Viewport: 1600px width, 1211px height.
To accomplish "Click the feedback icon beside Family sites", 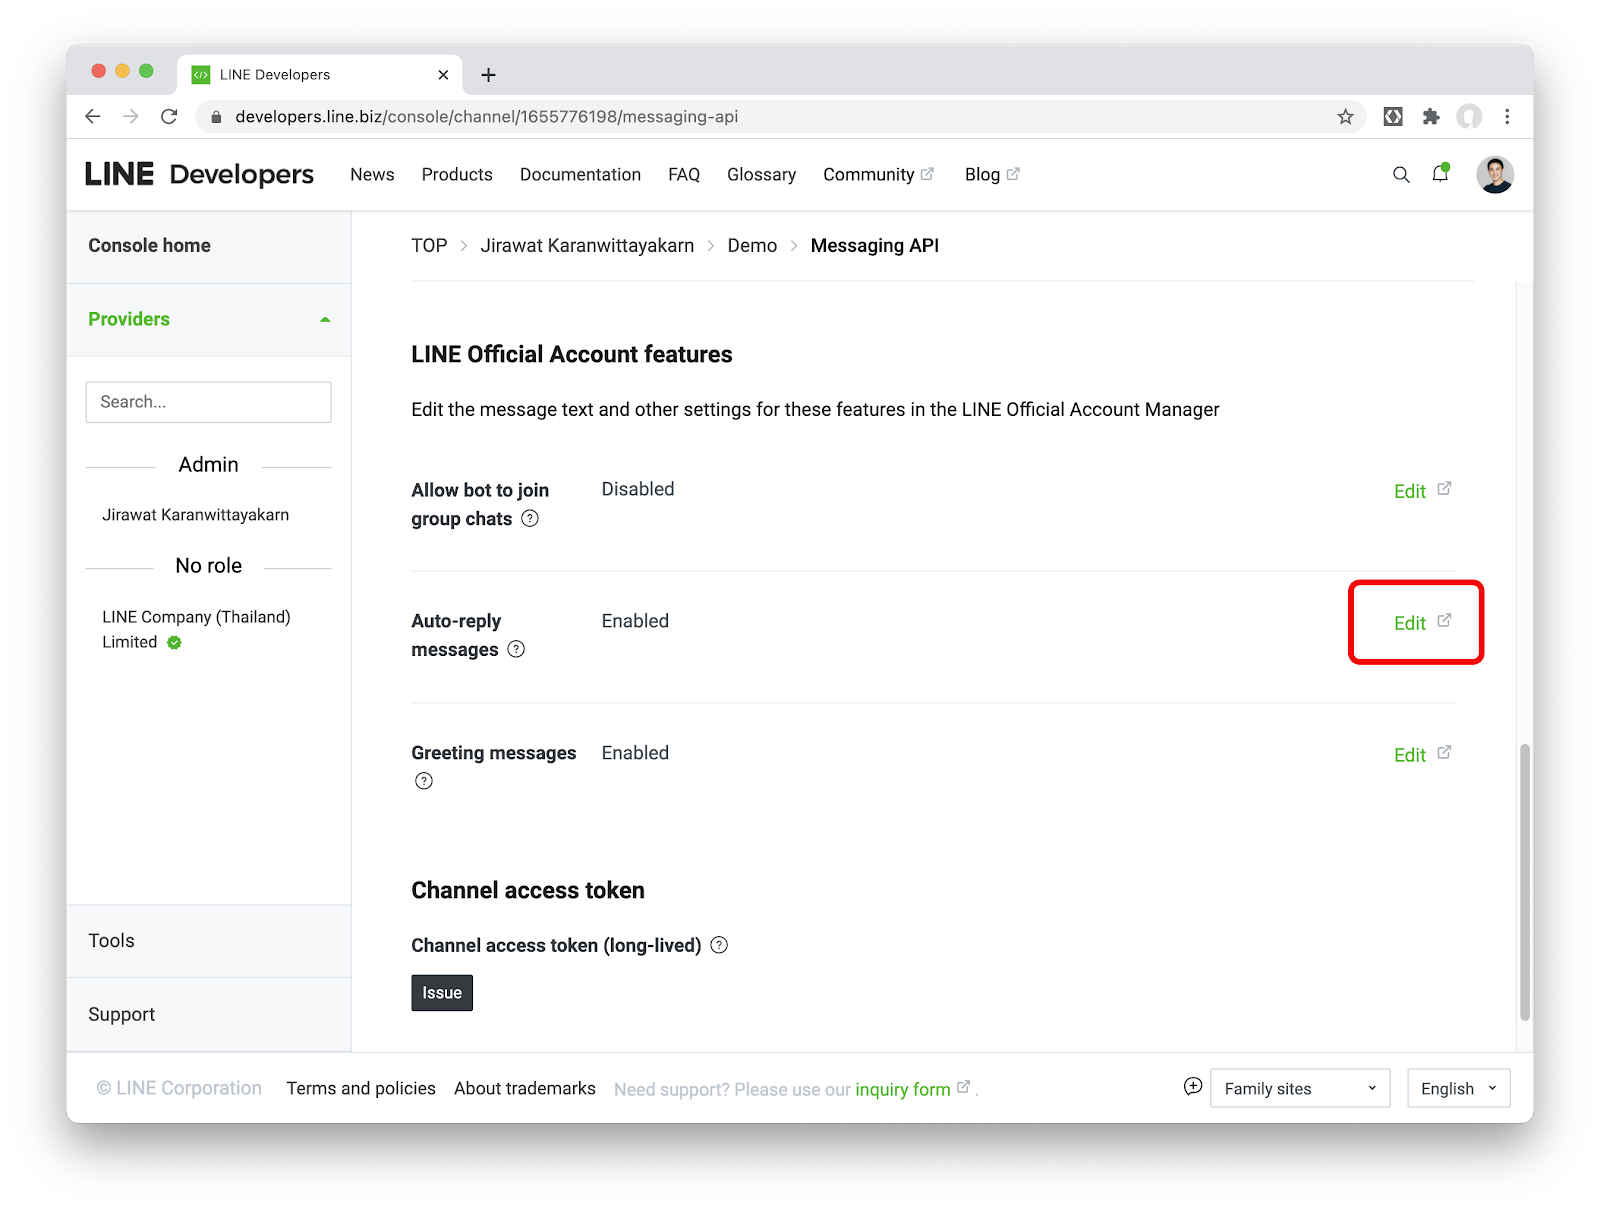I will [x=1193, y=1087].
